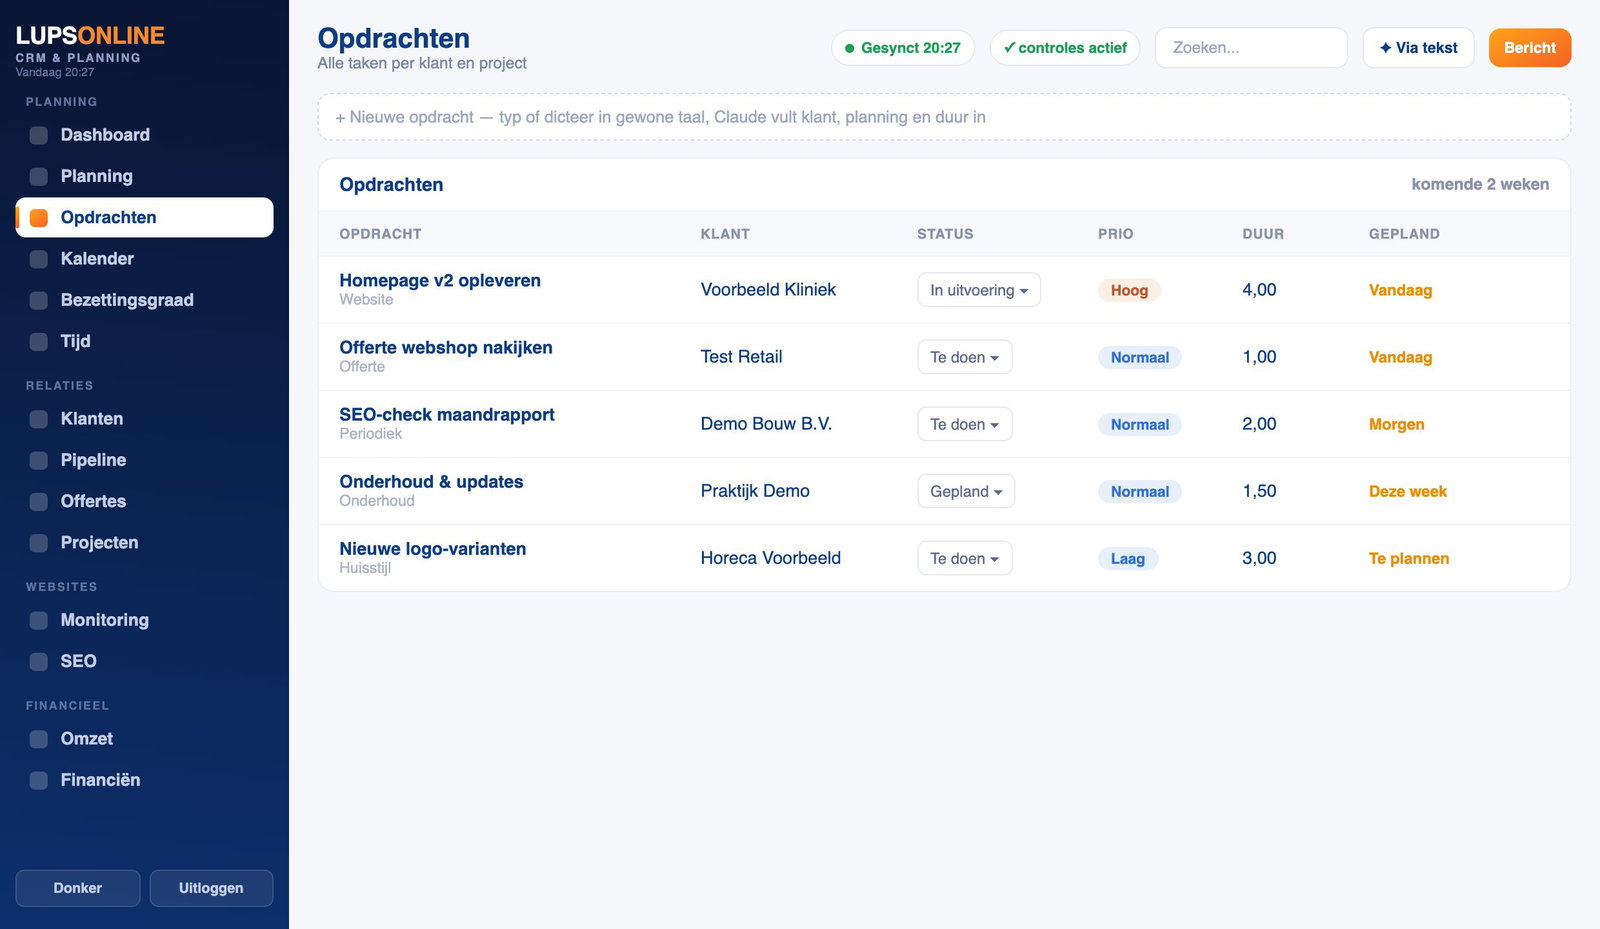Image resolution: width=1600 pixels, height=929 pixels.
Task: Open the status dropdown for Homepage v2 opleveren
Action: (979, 290)
